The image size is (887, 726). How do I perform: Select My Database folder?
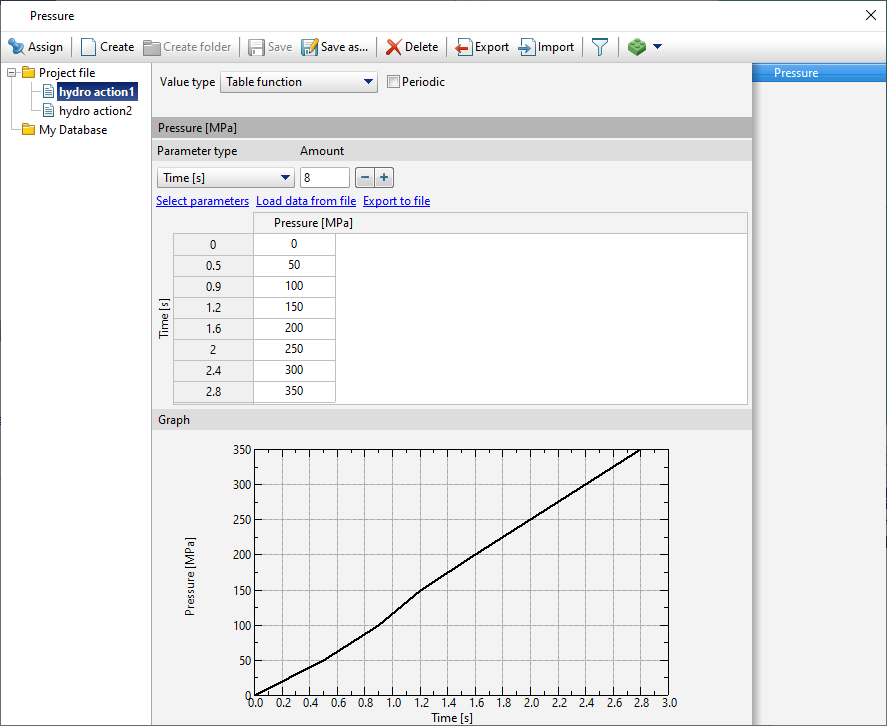pos(72,130)
